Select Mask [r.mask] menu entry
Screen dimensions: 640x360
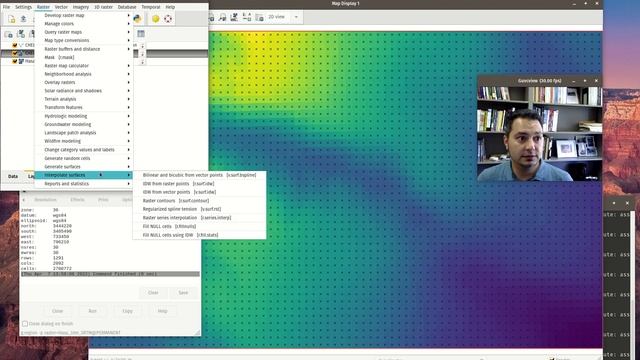point(84,57)
